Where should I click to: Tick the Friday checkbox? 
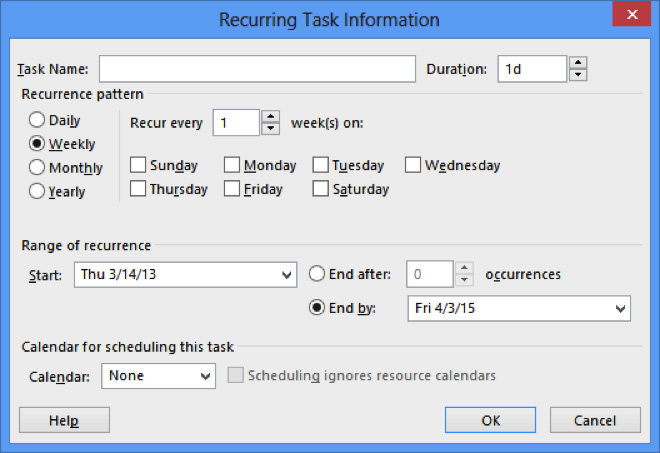coord(232,188)
